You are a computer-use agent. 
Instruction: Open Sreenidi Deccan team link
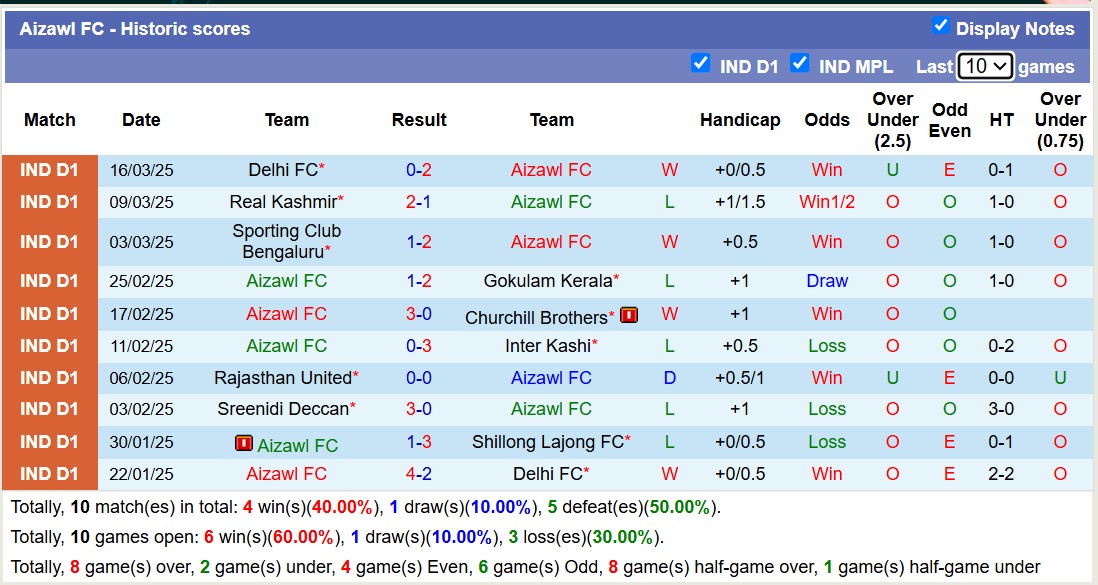(283, 409)
